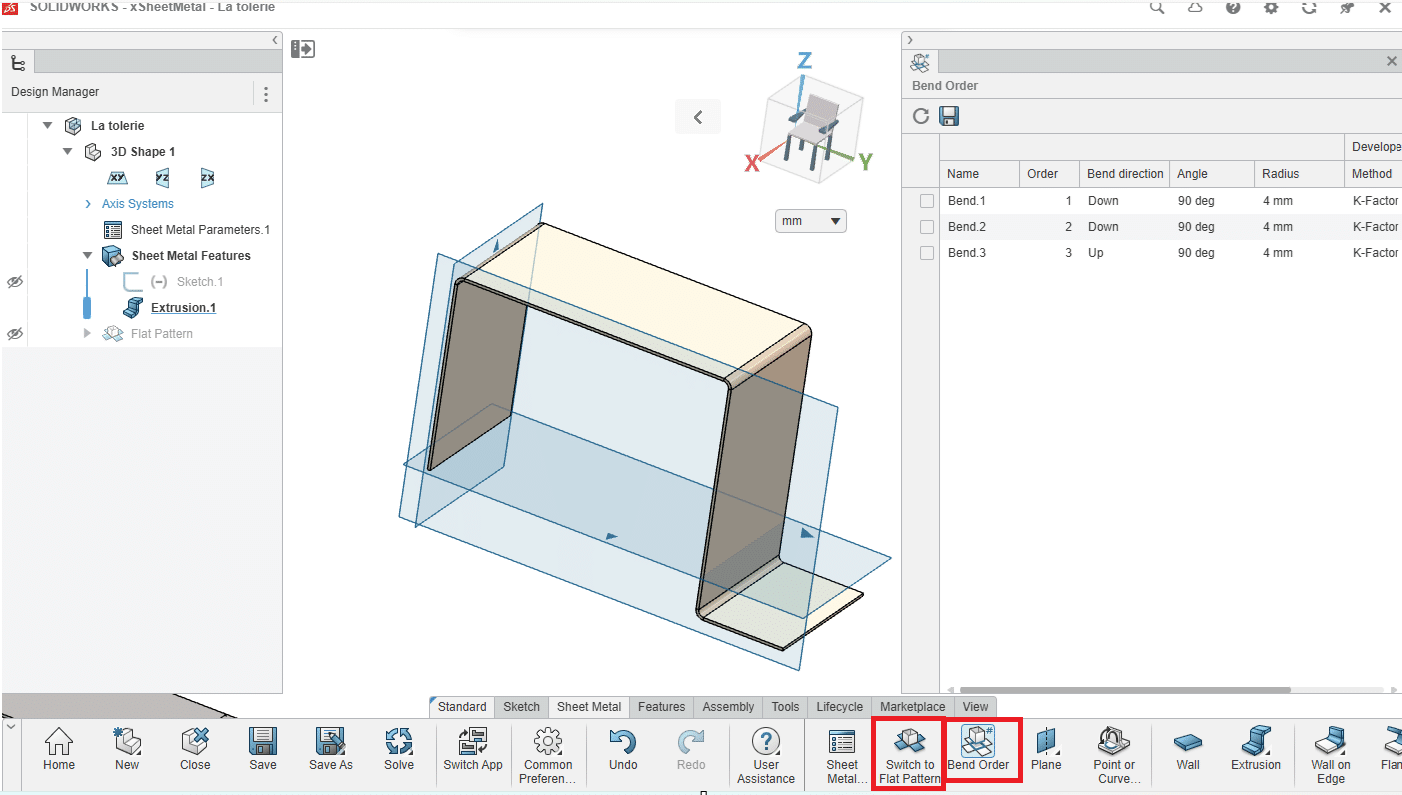Tick the checkbox for Bend.1

pyautogui.click(x=927, y=201)
